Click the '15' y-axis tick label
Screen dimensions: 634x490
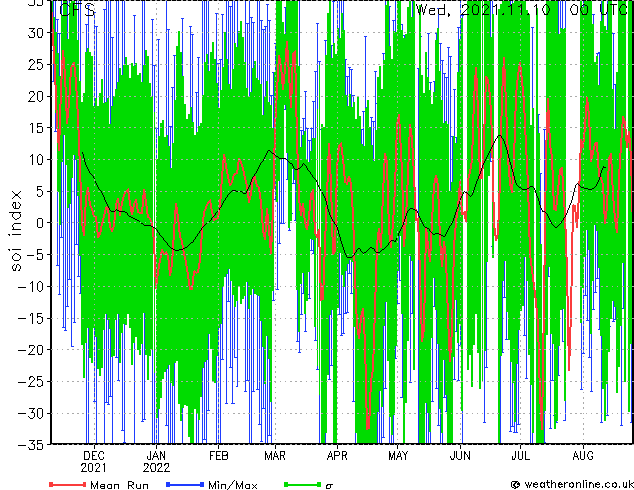[36, 128]
